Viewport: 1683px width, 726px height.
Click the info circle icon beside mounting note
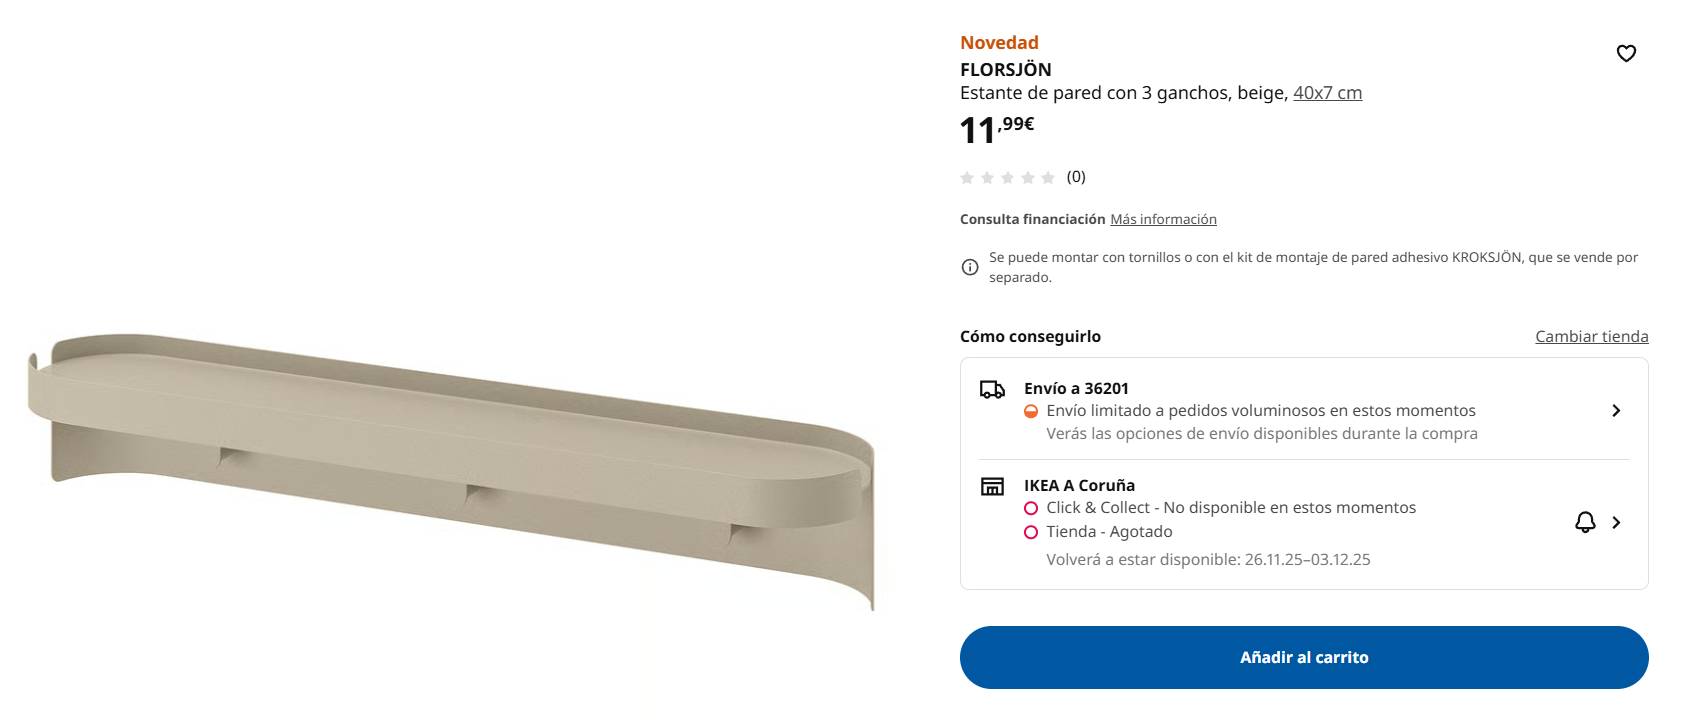(970, 267)
